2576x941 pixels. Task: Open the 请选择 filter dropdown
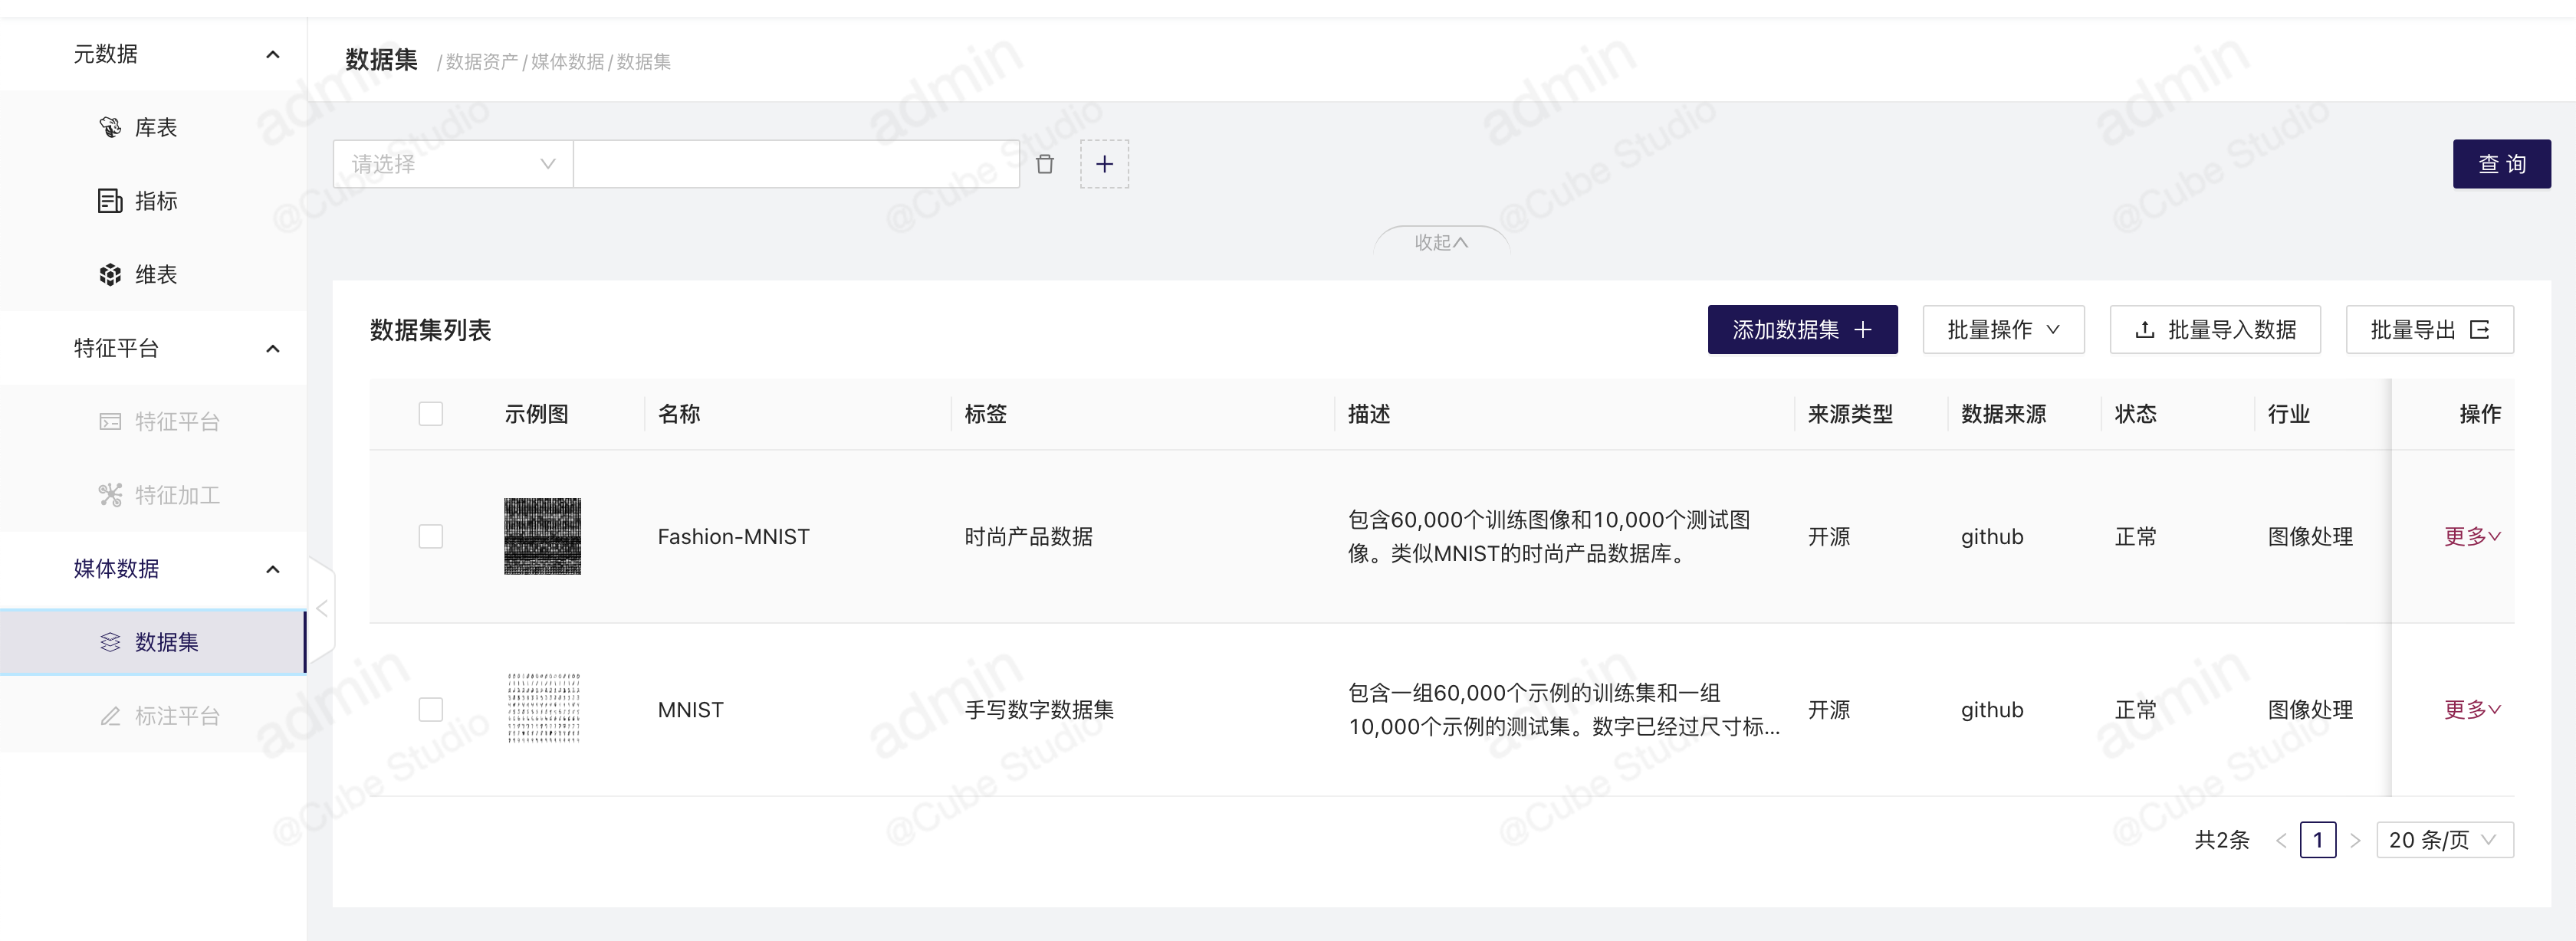453,164
